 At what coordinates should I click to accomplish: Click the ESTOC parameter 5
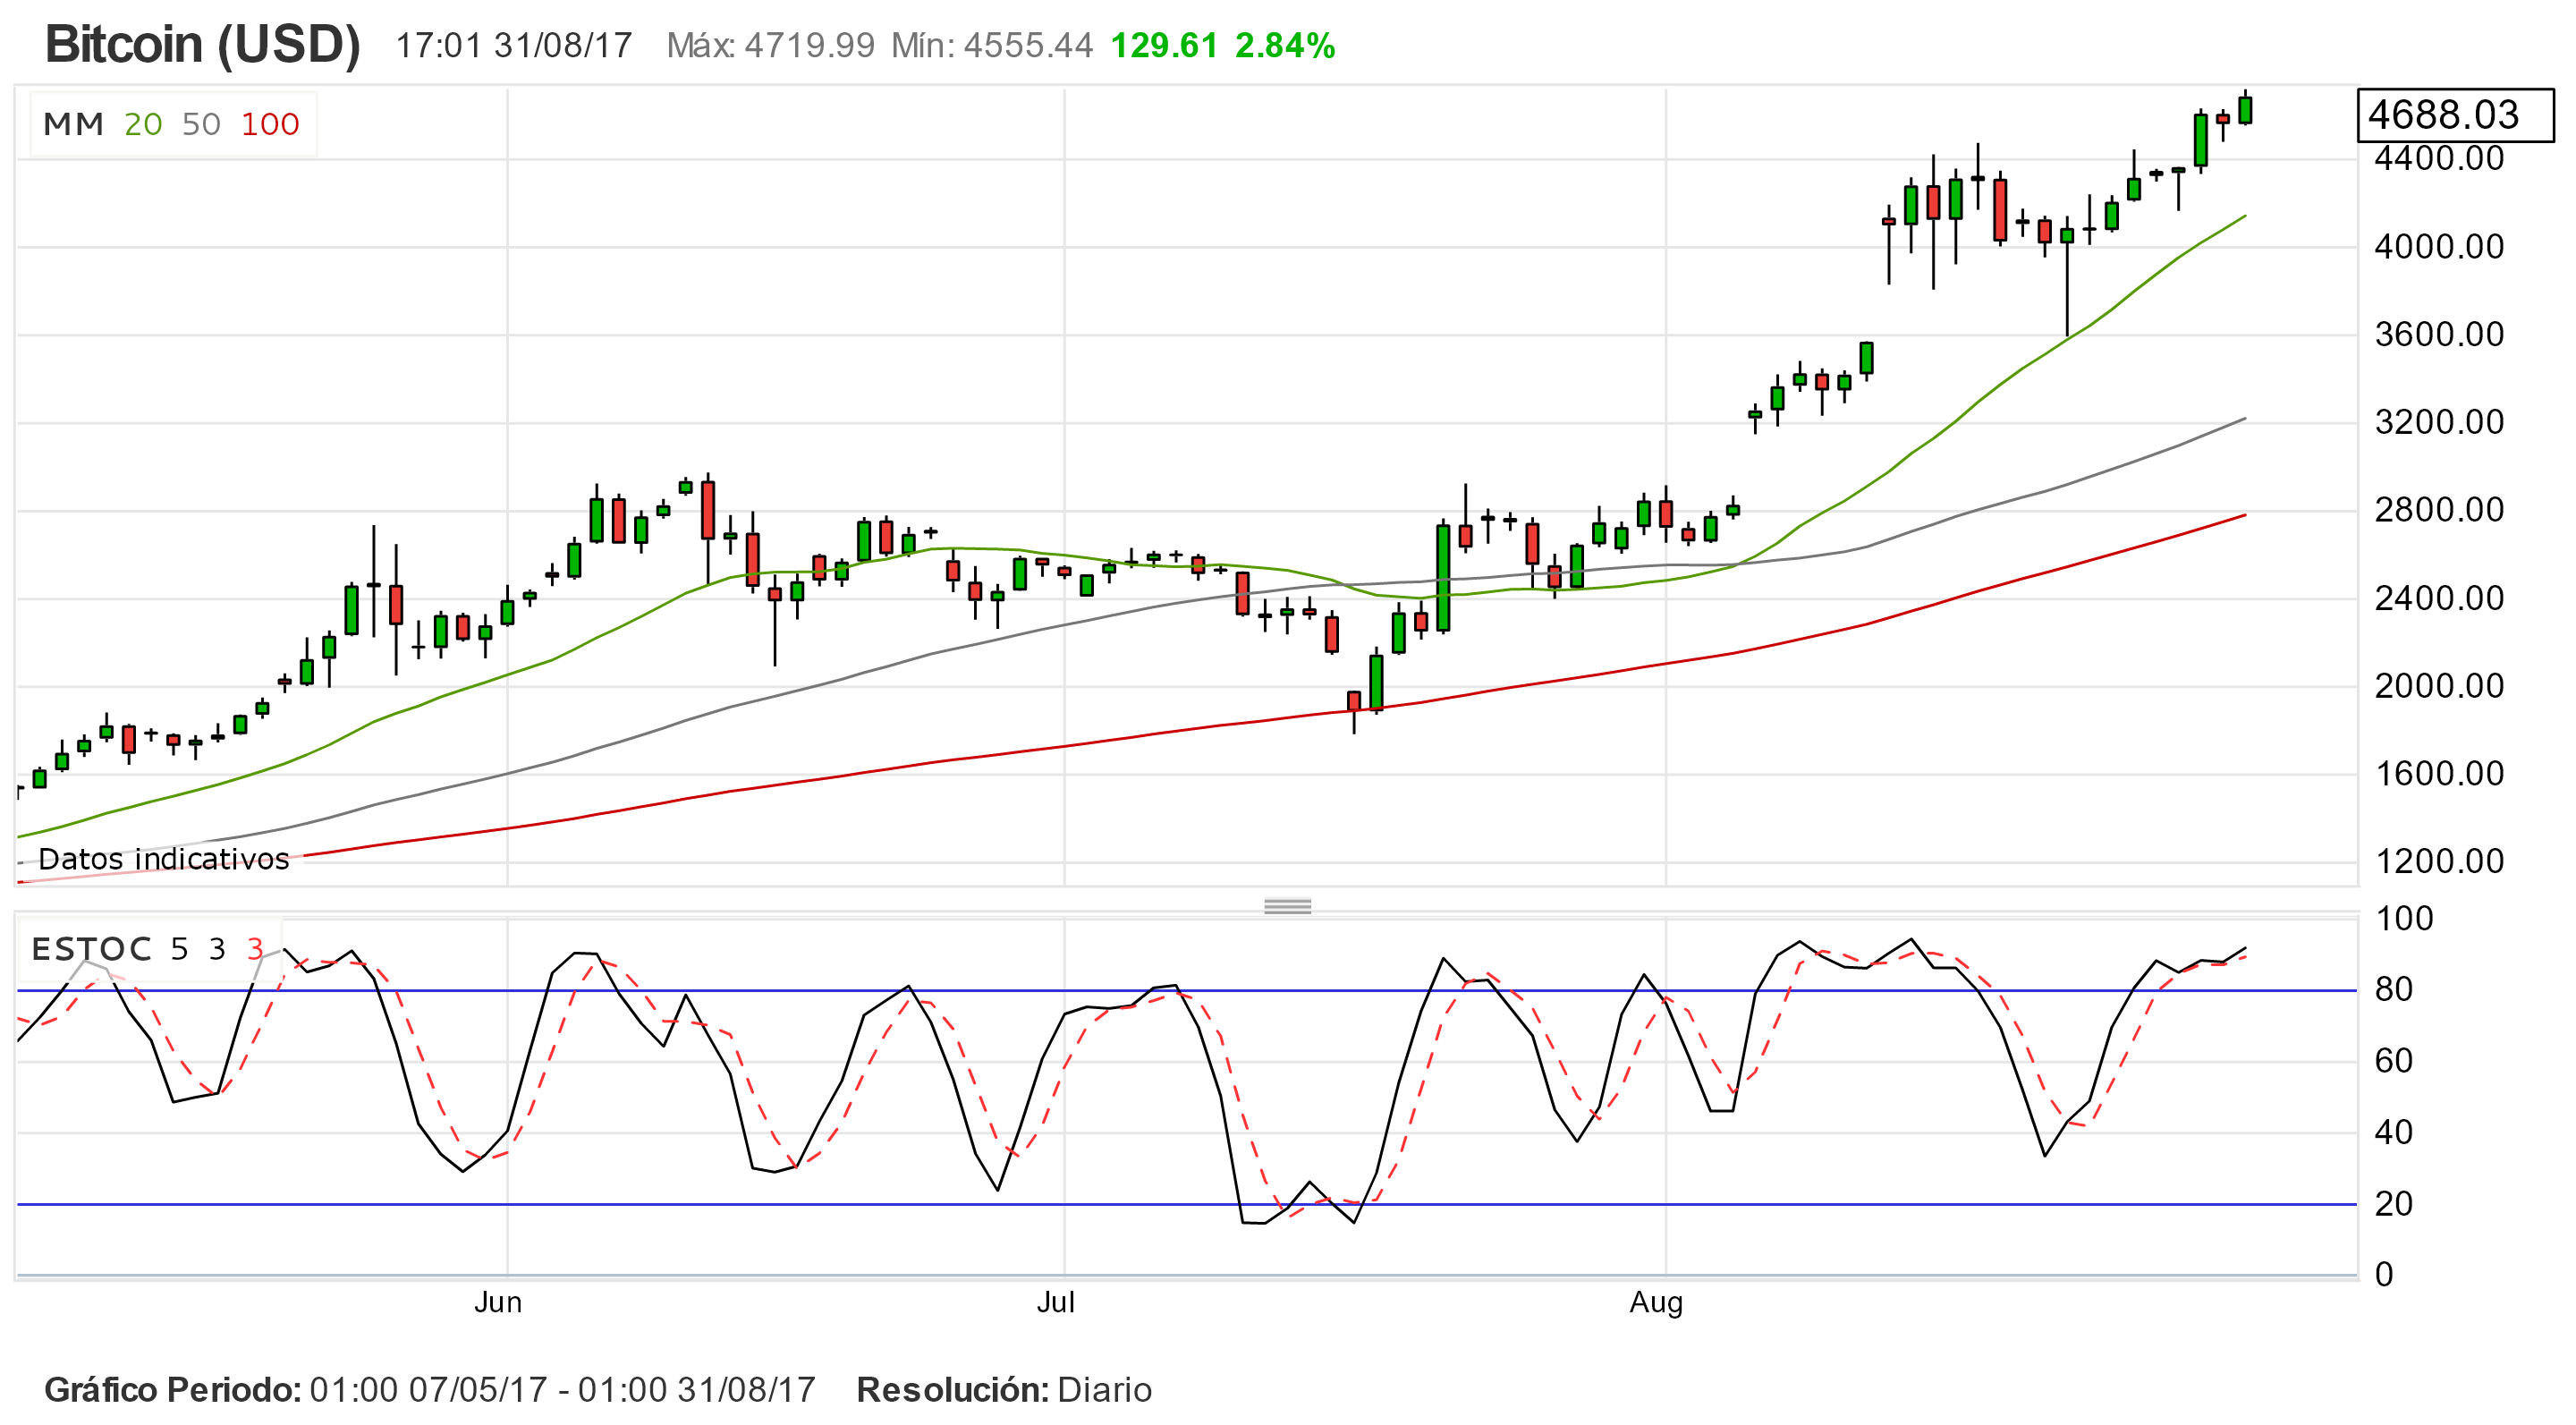179,949
